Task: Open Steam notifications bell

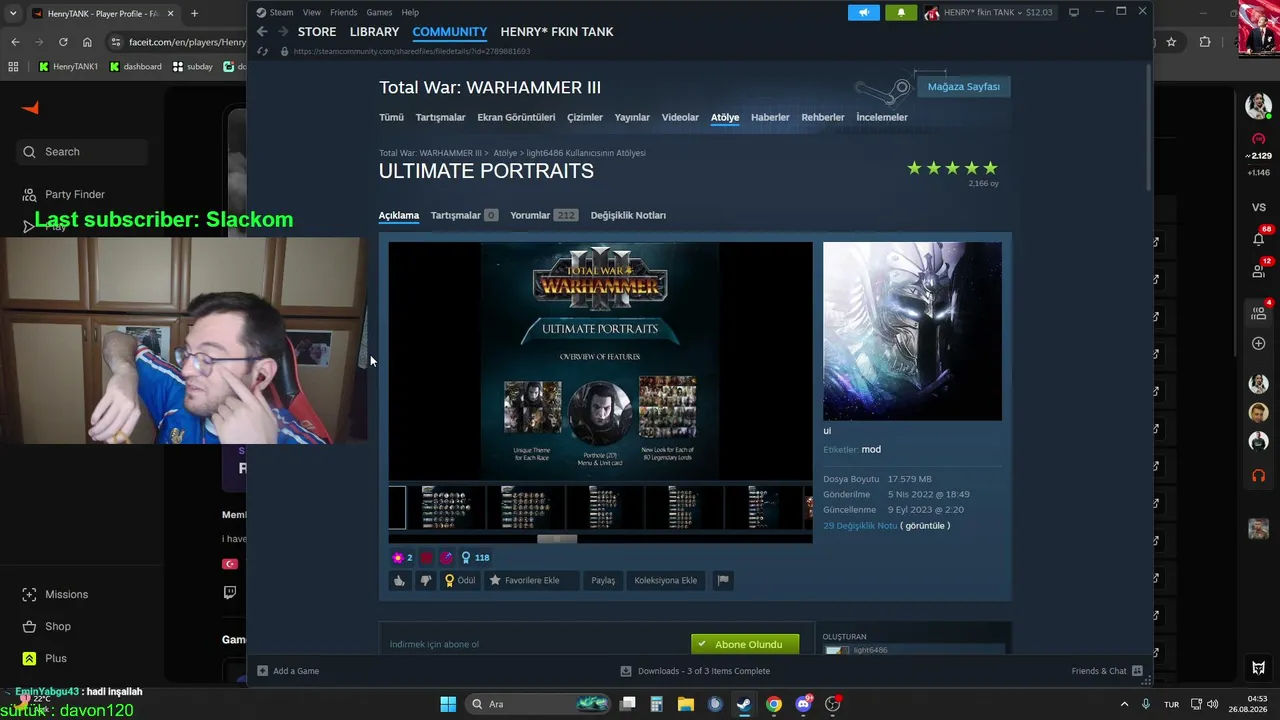Action: click(x=901, y=12)
